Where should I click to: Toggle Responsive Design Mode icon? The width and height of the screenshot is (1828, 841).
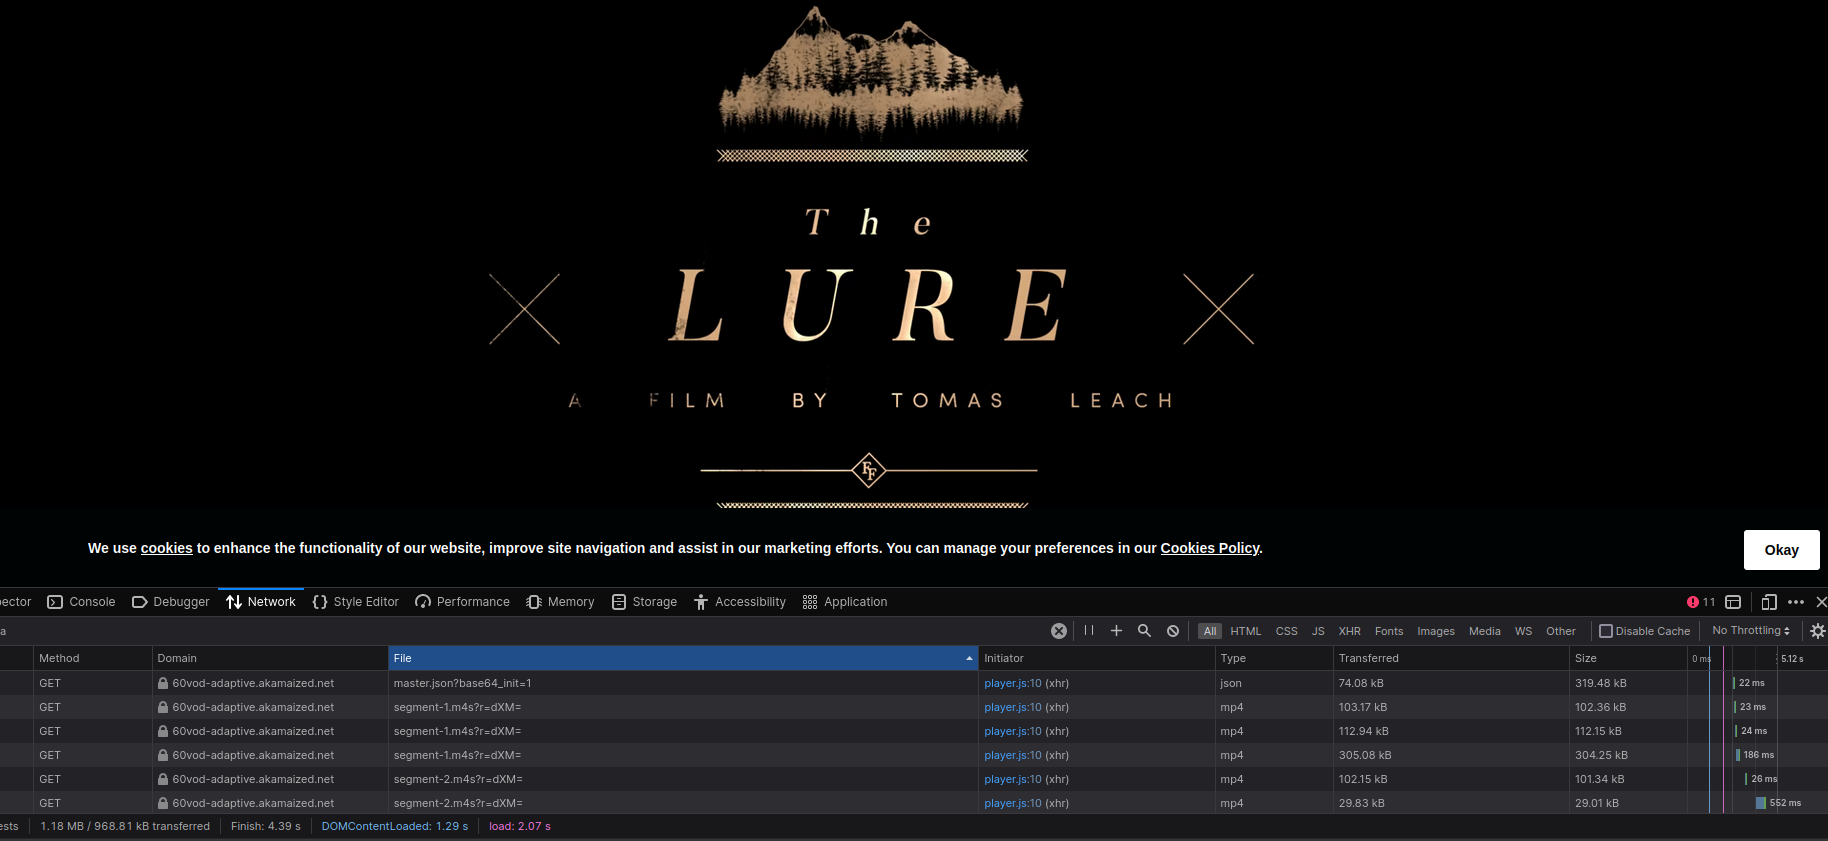tap(1769, 602)
